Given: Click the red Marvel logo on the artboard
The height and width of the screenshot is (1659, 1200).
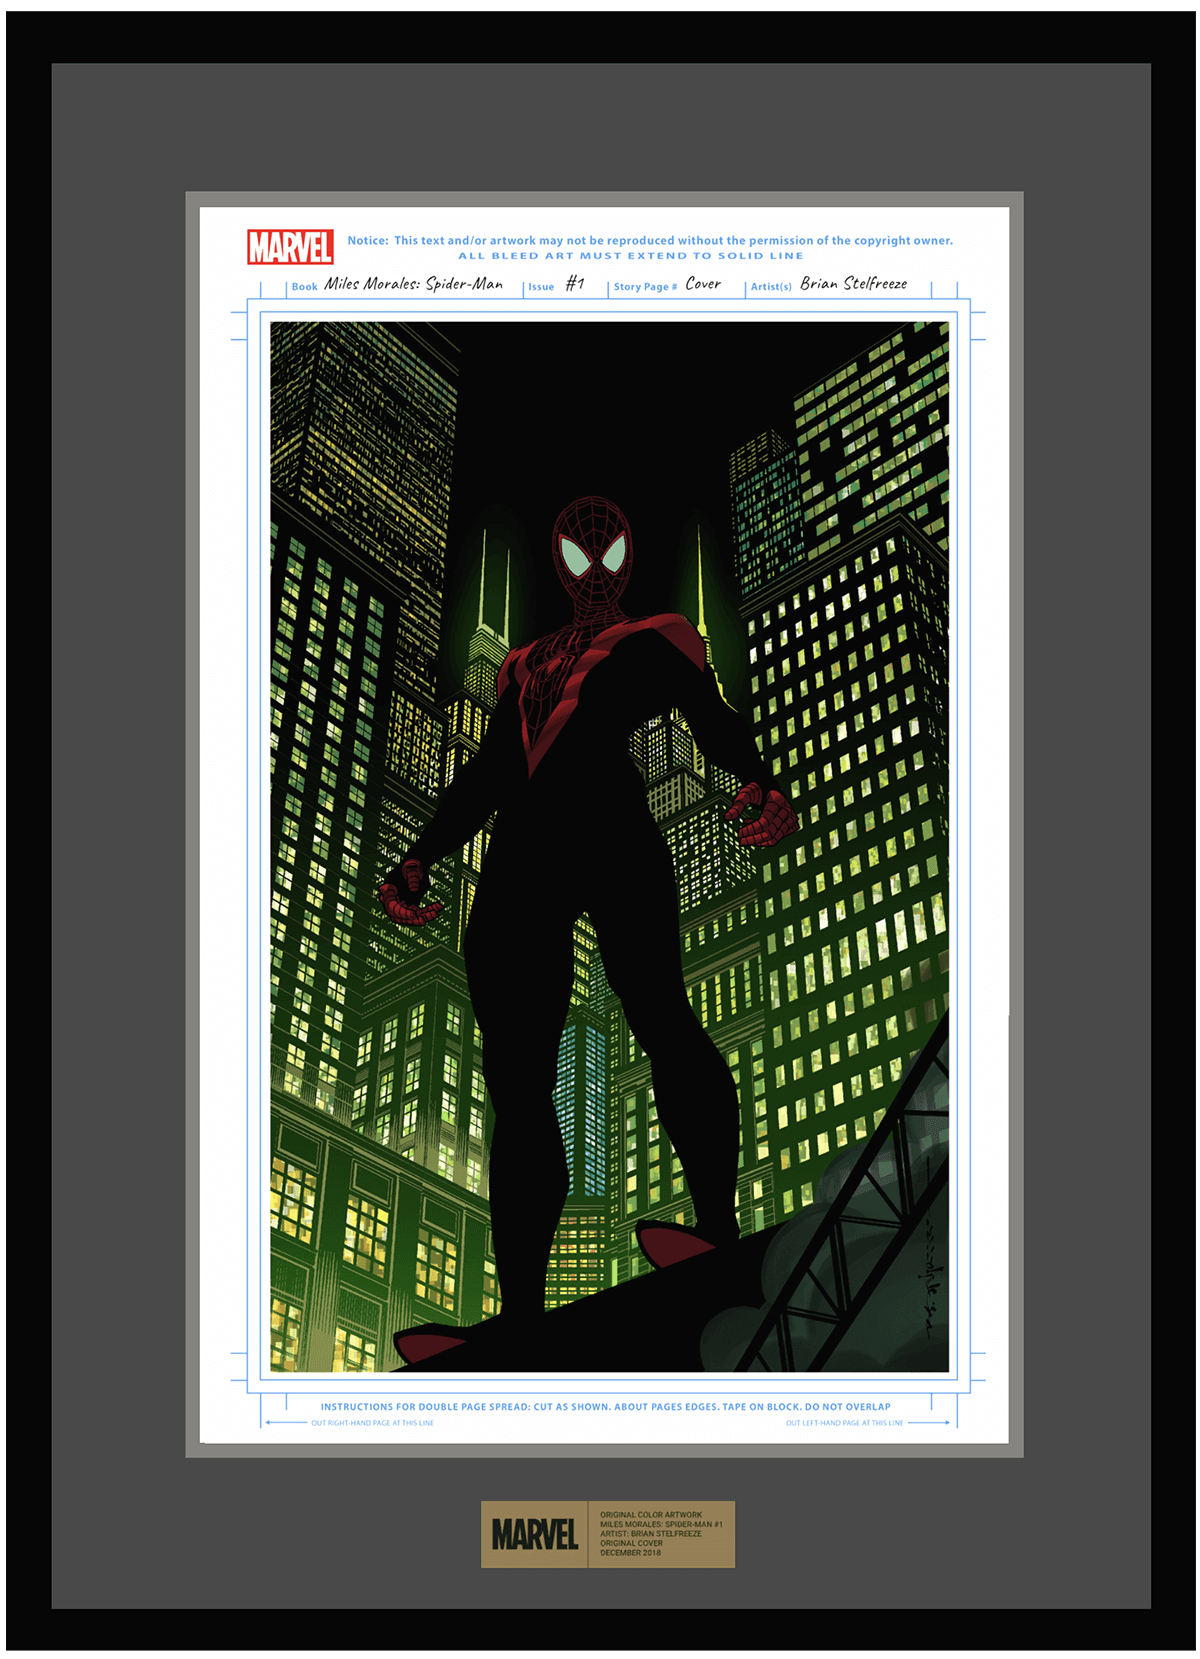Looking at the screenshot, I should (290, 247).
